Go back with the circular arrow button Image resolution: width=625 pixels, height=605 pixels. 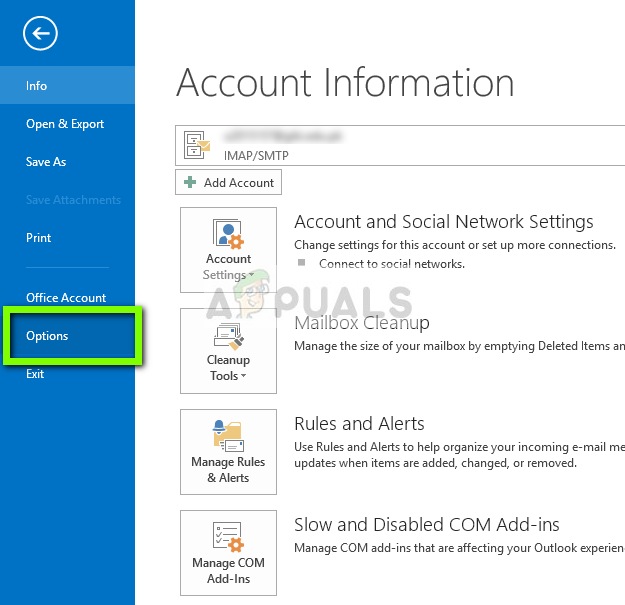tap(40, 33)
